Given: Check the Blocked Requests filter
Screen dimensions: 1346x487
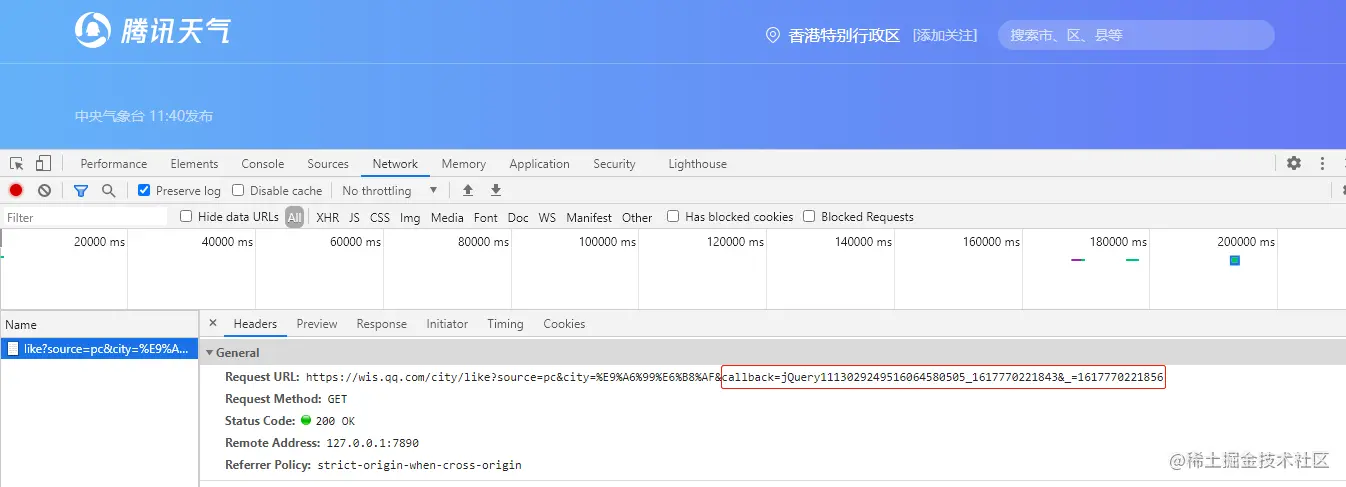Looking at the screenshot, I should (809, 216).
